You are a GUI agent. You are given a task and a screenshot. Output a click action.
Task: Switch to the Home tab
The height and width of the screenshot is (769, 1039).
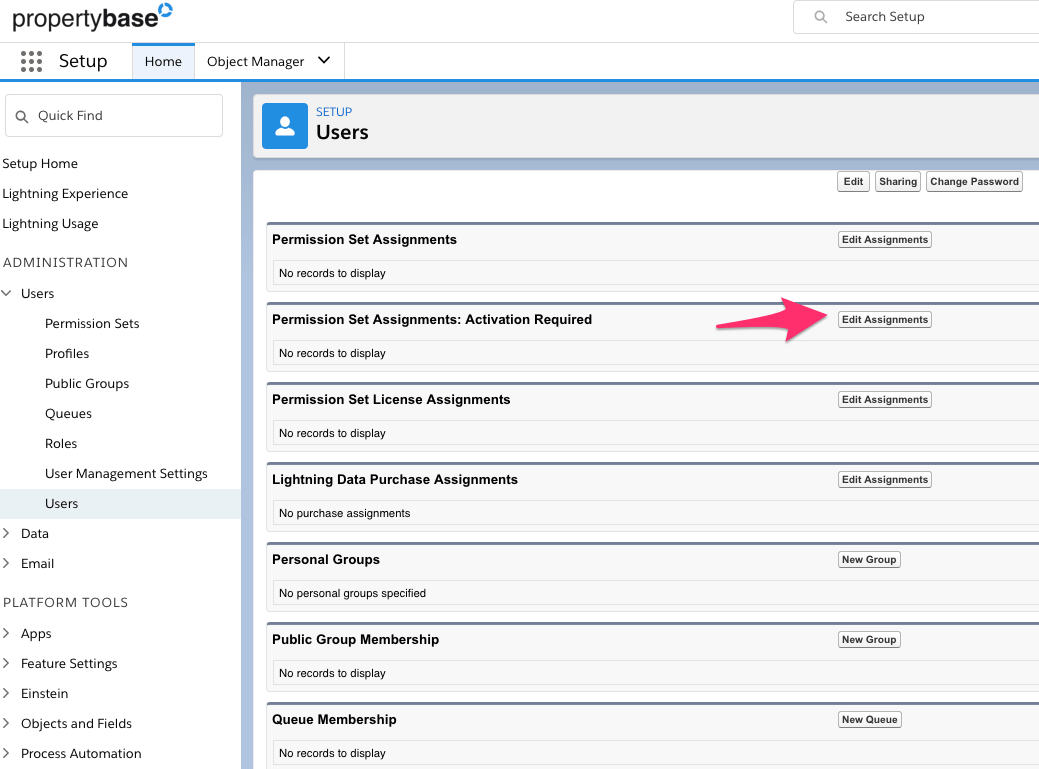(x=163, y=60)
